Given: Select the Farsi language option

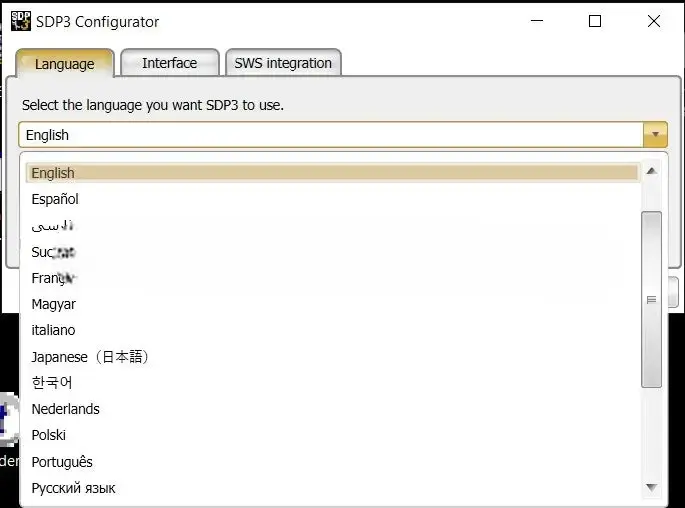Looking at the screenshot, I should 332,225.
